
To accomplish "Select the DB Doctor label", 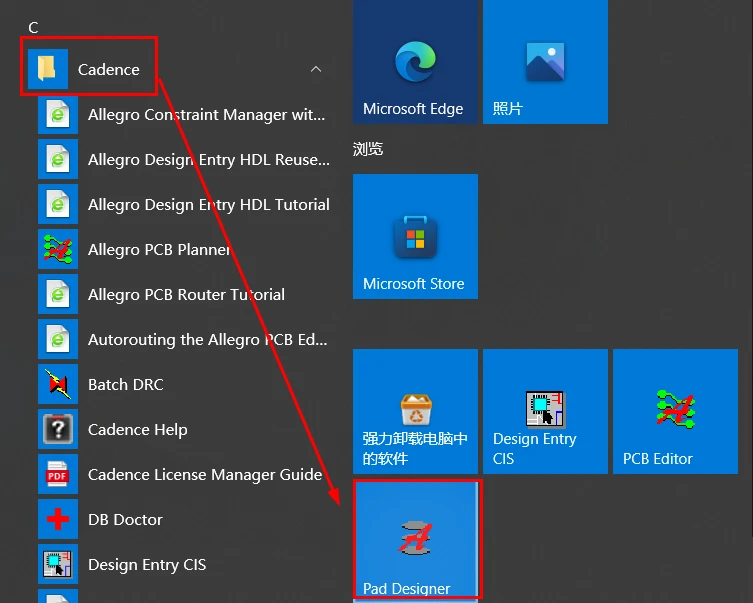I will (x=125, y=519).
